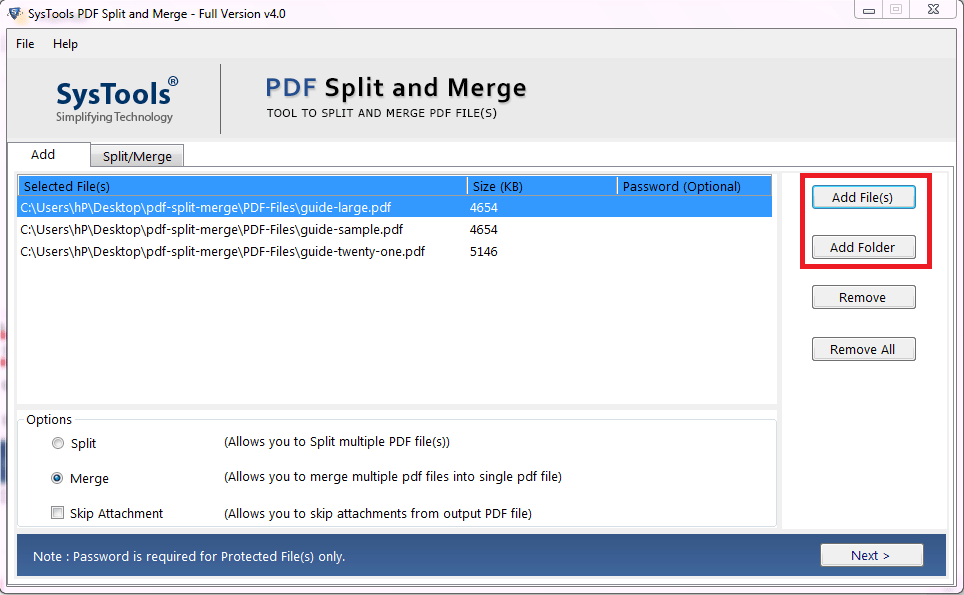Image resolution: width=964 pixels, height=595 pixels.
Task: Click the Add Folder button
Action: 863,247
